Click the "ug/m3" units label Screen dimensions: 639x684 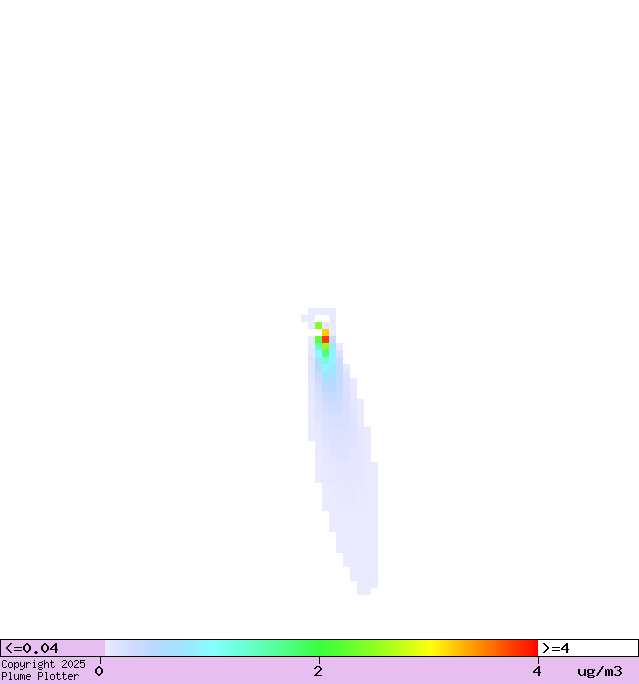click(600, 671)
